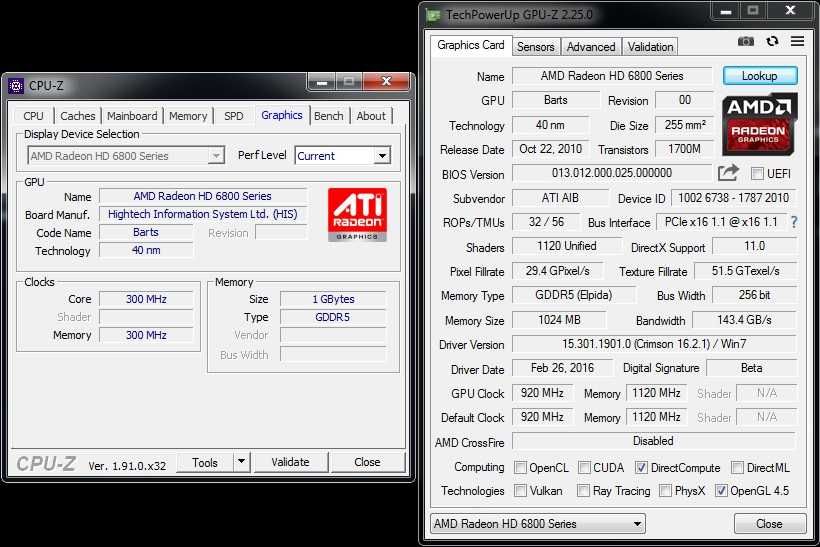Take a GPU-Z screenshot with camera icon
The width and height of the screenshot is (820, 547).
point(746,41)
